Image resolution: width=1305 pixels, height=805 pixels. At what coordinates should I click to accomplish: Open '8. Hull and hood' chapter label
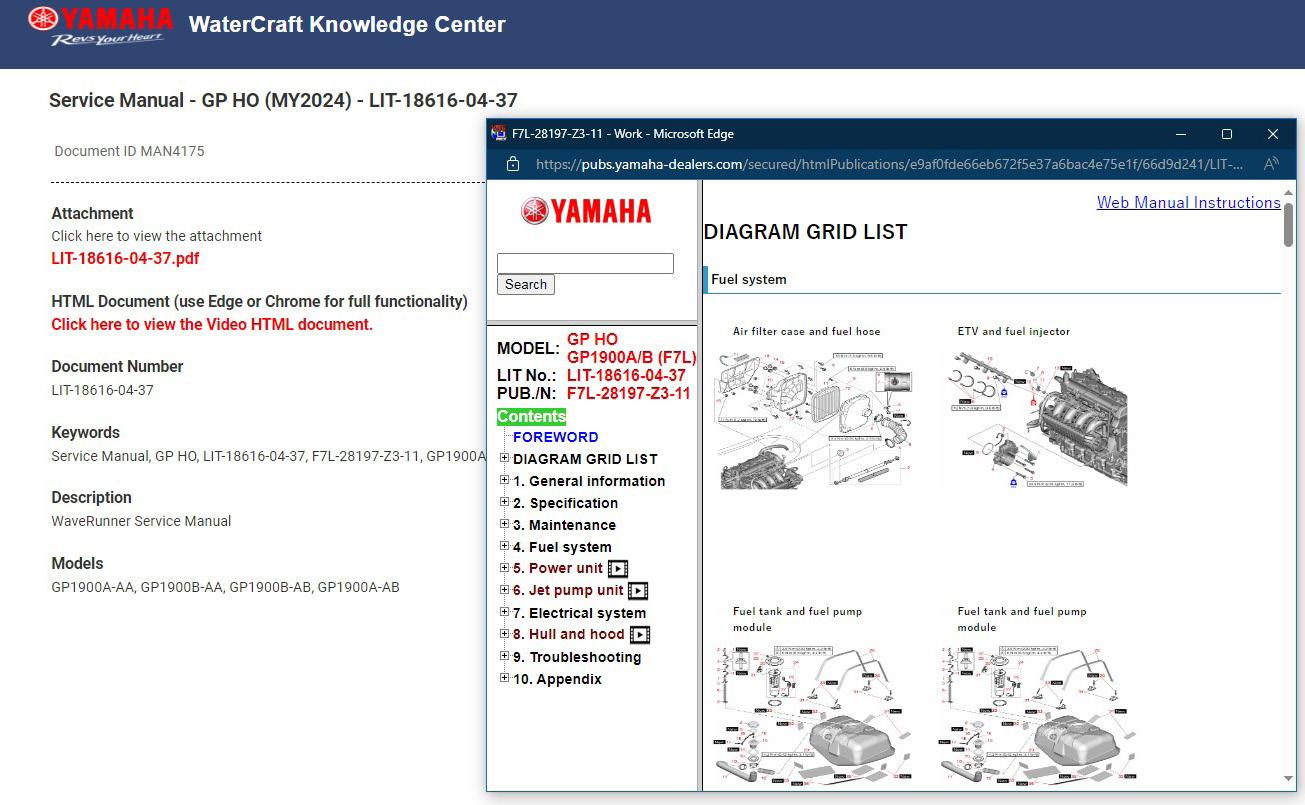click(569, 635)
